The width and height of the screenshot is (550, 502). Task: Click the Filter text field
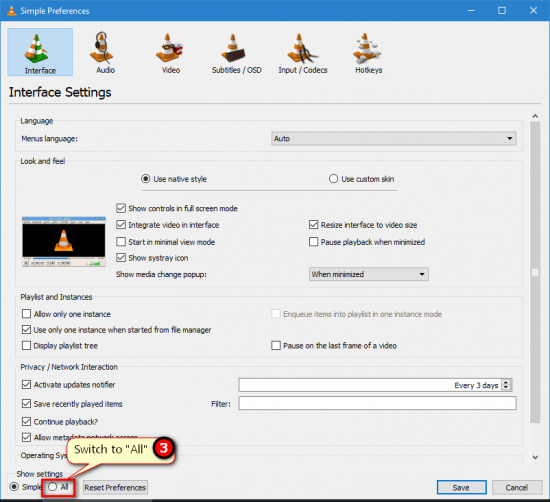click(x=377, y=403)
